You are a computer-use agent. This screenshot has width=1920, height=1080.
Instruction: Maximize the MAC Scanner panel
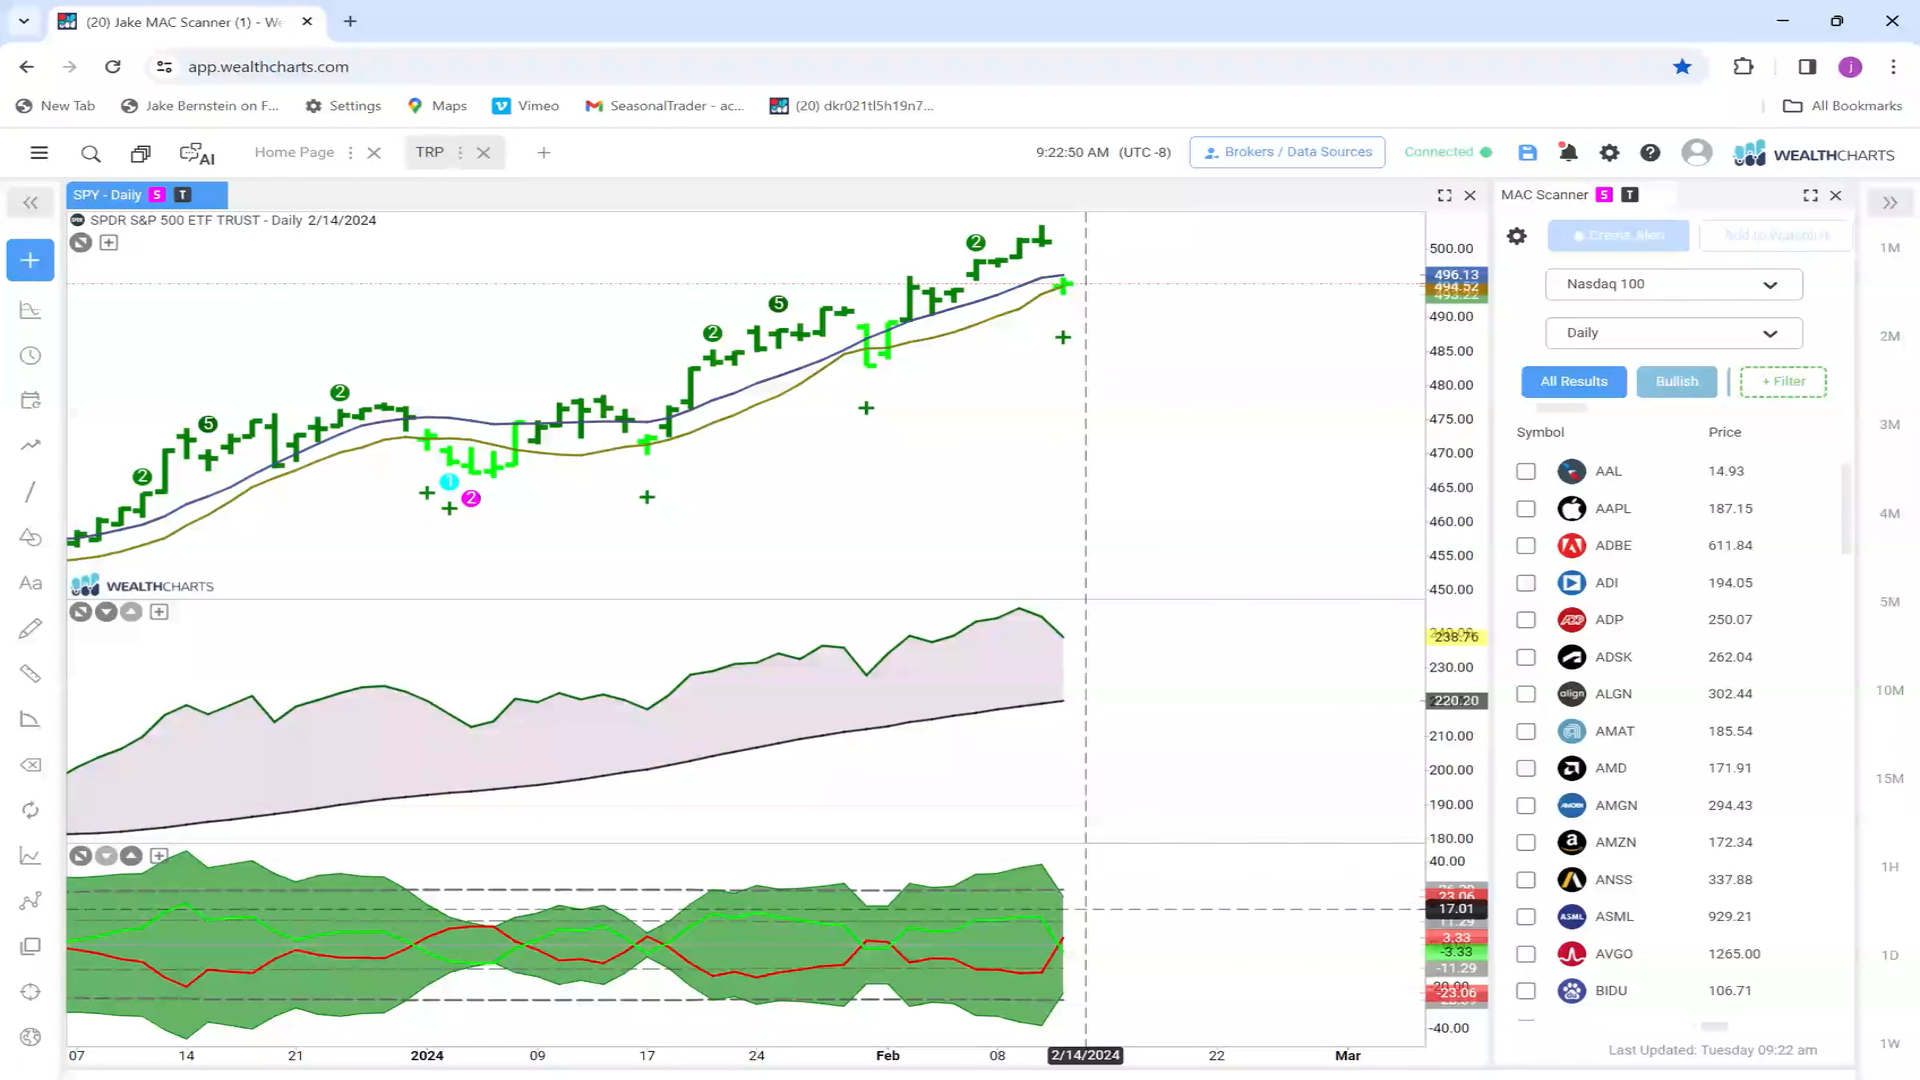pyautogui.click(x=1810, y=195)
